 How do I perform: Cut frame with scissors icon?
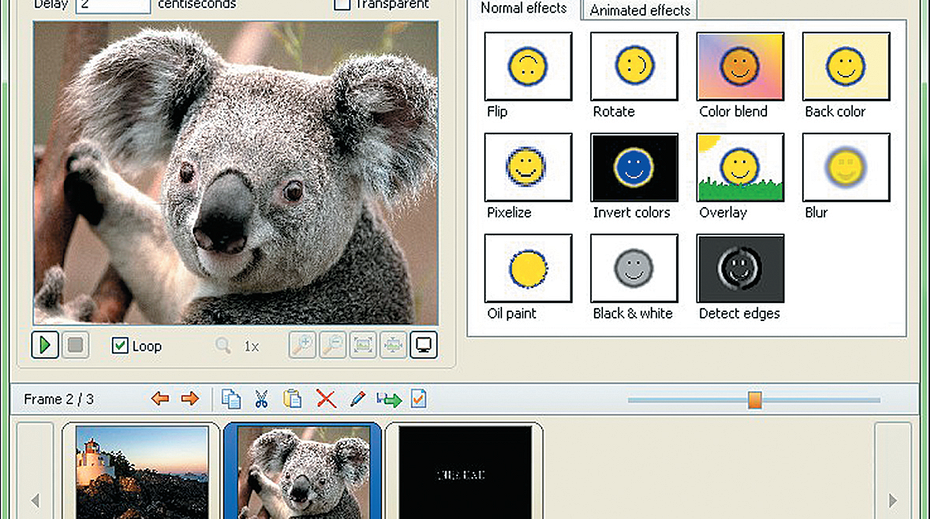(x=261, y=399)
